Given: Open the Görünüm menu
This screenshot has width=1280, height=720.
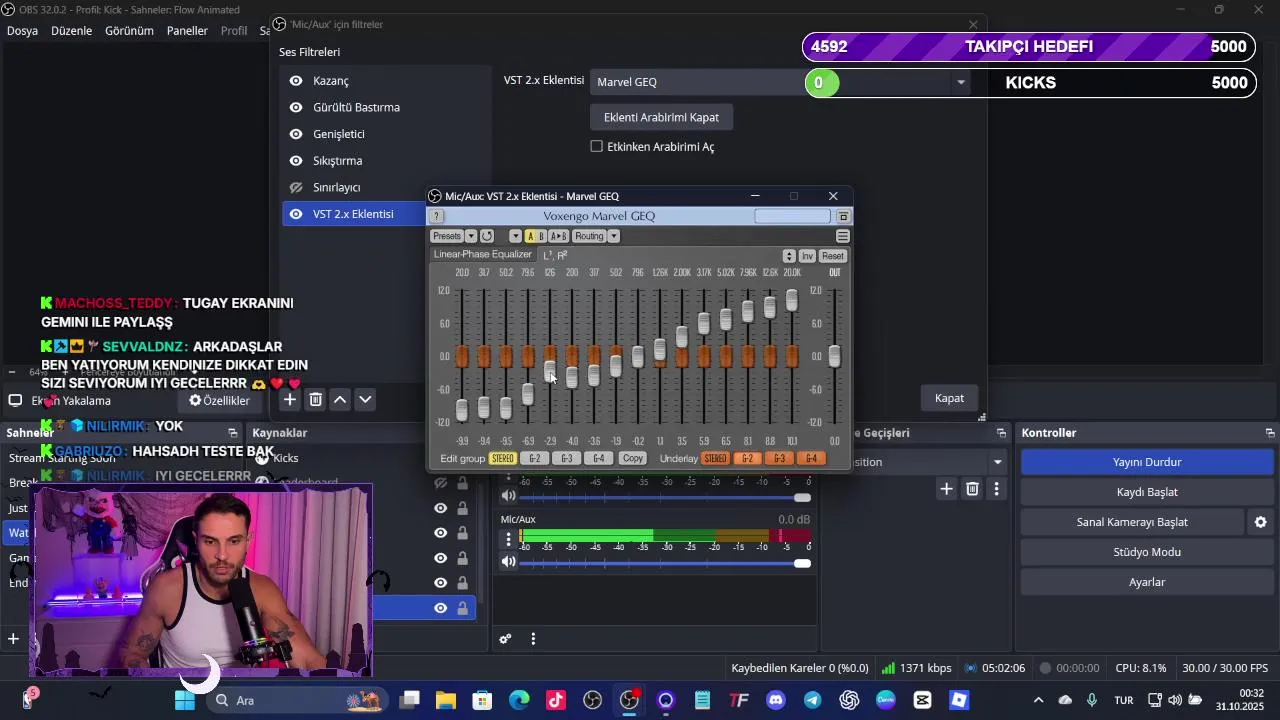Looking at the screenshot, I should pos(129,31).
